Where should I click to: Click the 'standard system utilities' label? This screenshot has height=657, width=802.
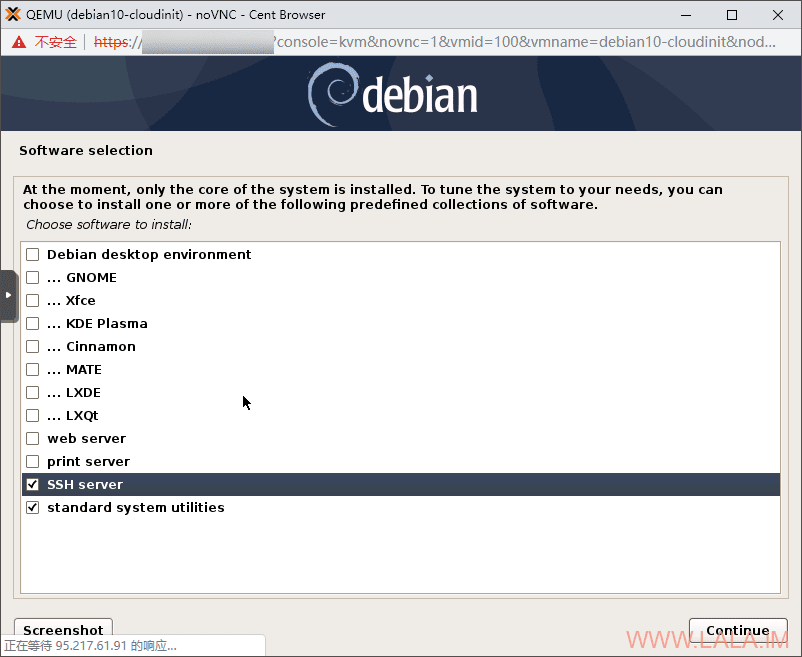click(136, 508)
